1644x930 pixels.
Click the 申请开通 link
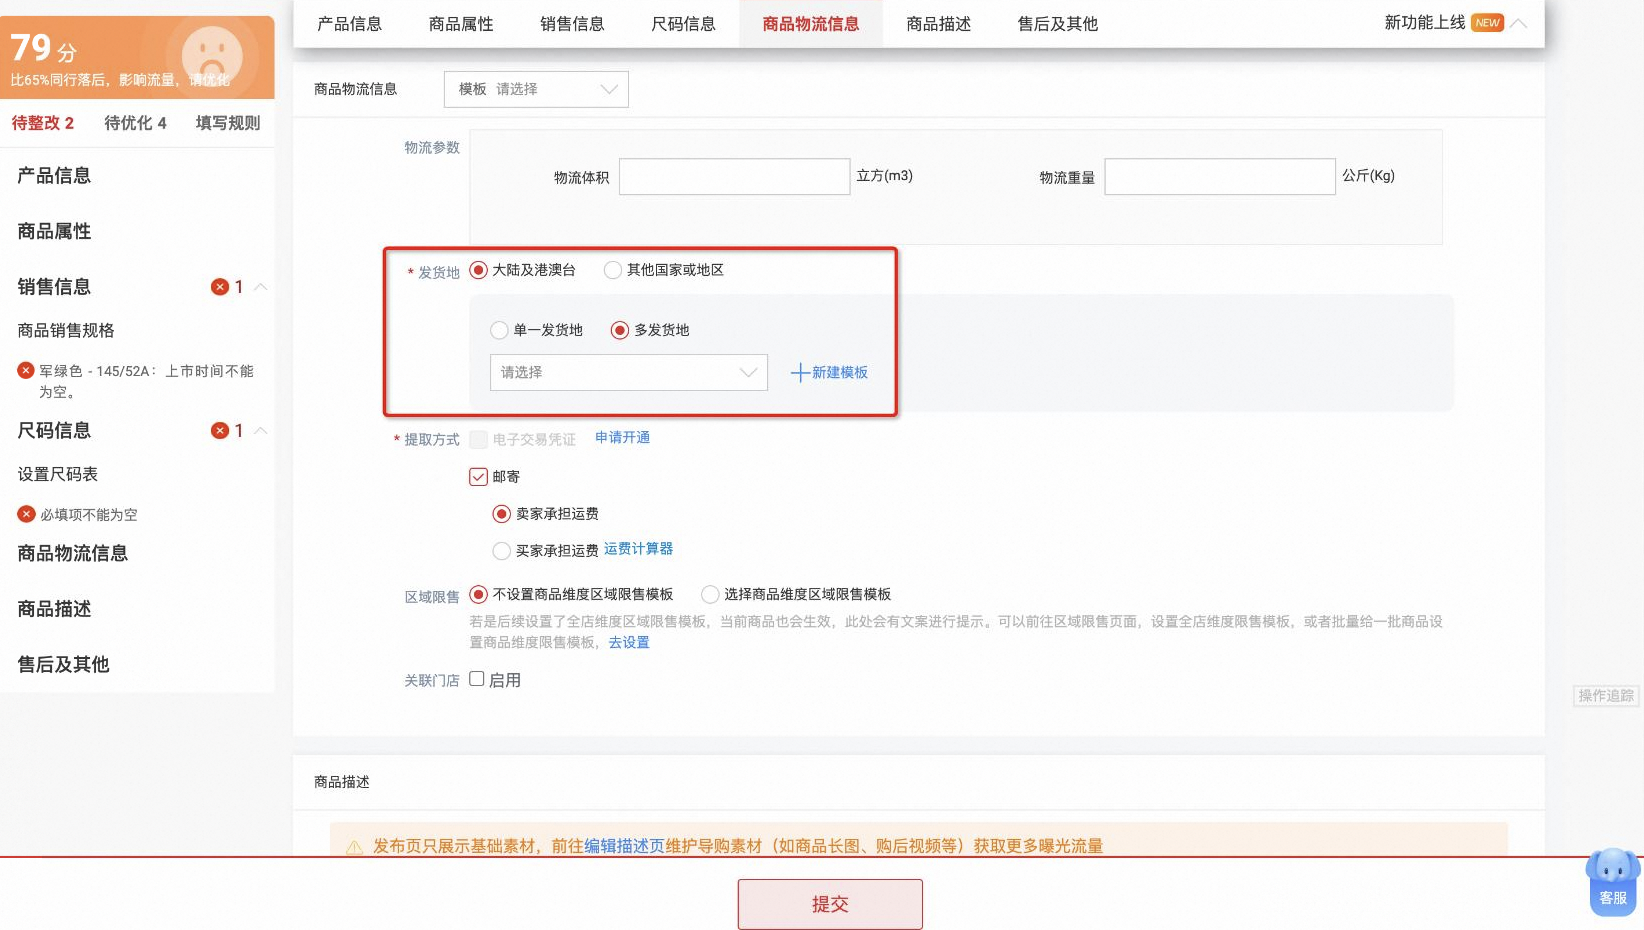click(x=622, y=438)
